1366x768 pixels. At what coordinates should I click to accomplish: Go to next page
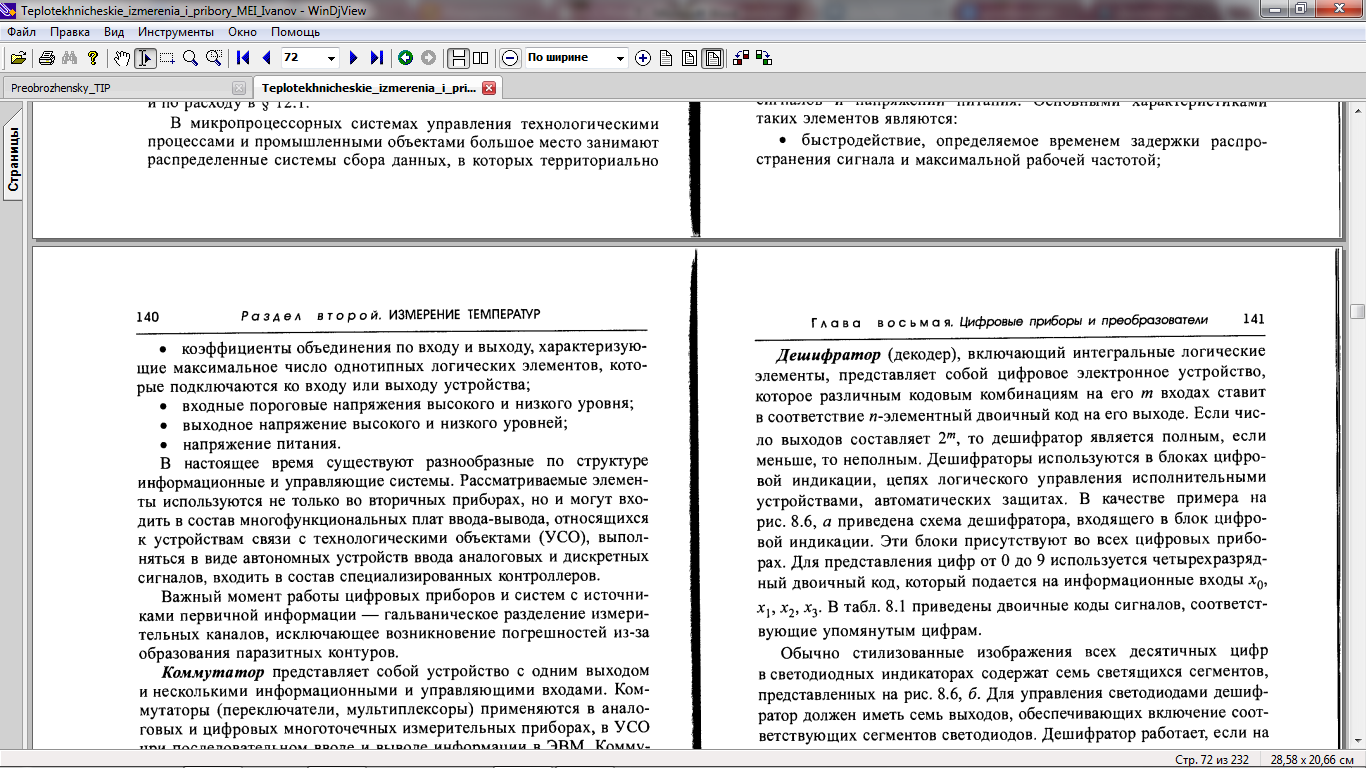pyautogui.click(x=353, y=58)
